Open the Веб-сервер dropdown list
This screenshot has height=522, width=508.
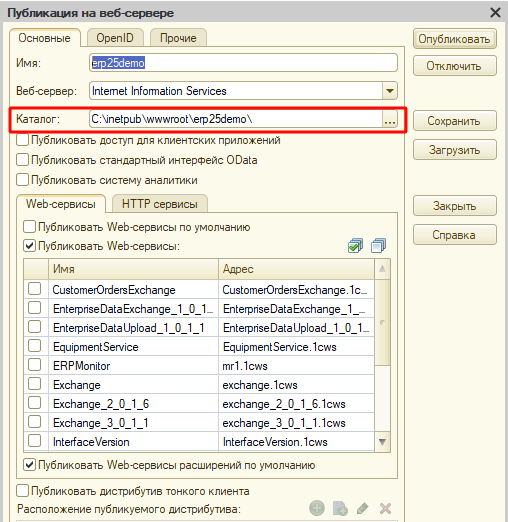coord(390,91)
